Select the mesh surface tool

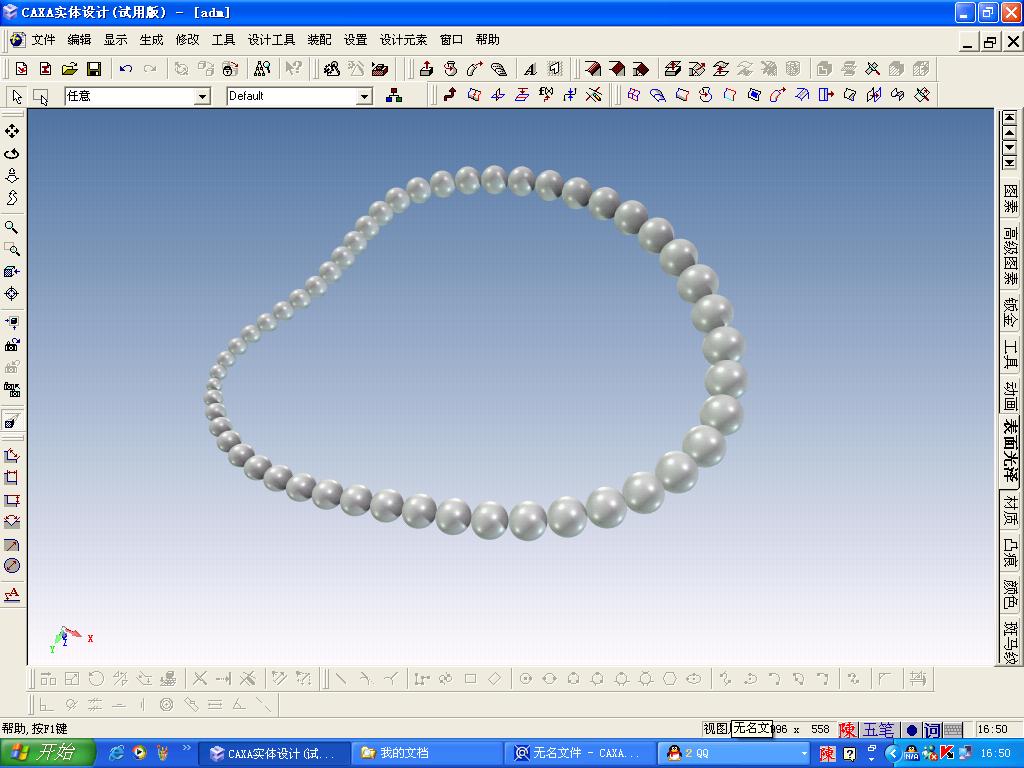[633, 95]
